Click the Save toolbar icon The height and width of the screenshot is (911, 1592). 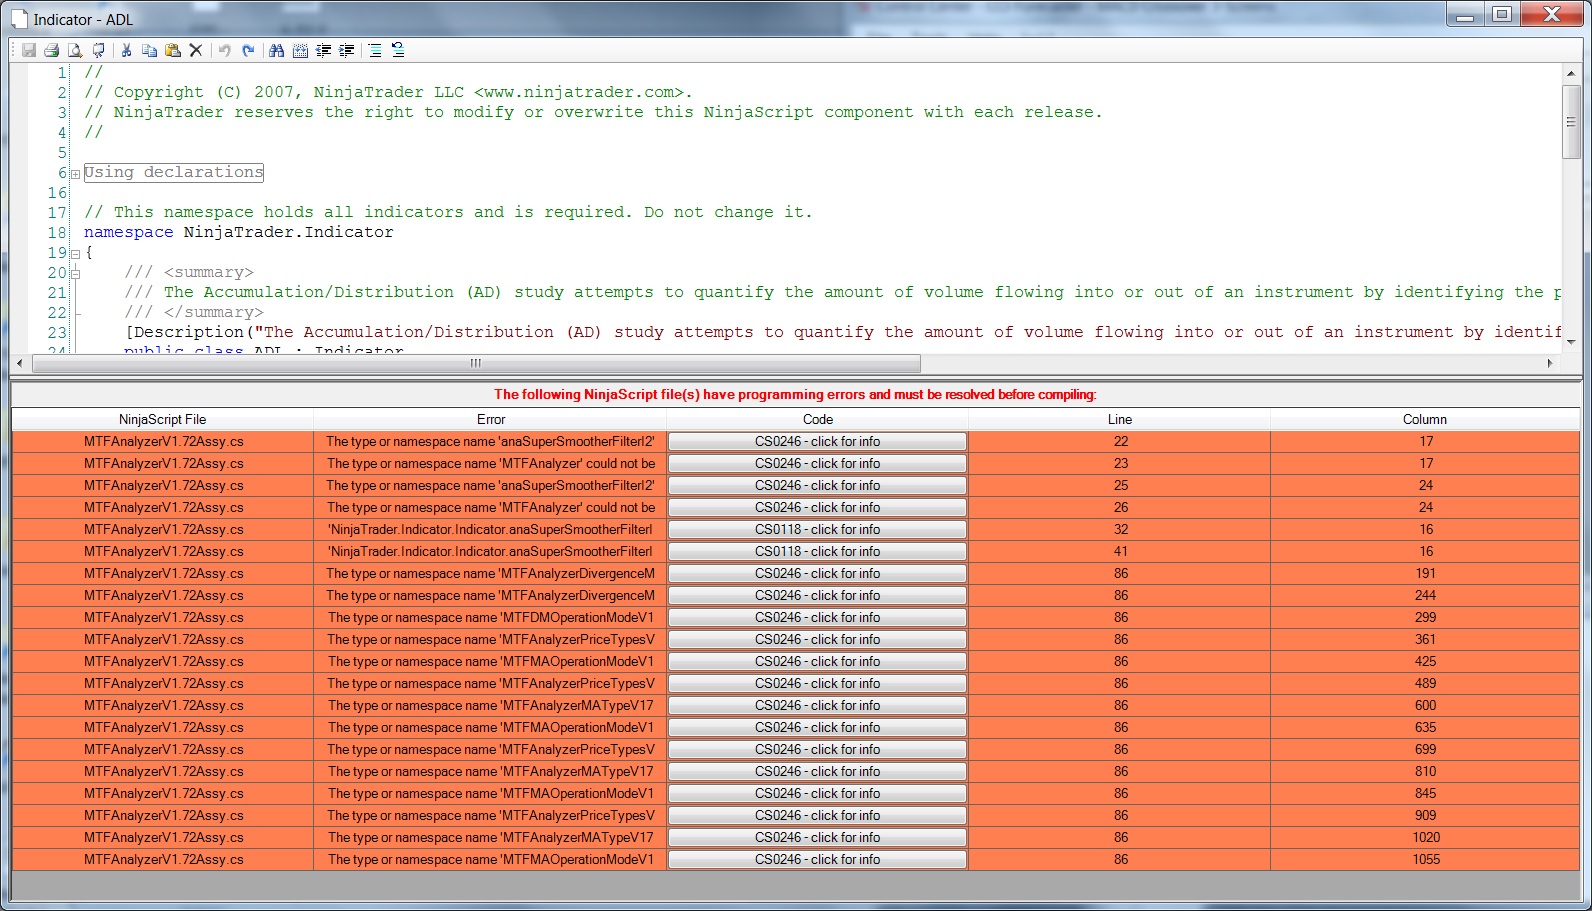click(29, 50)
